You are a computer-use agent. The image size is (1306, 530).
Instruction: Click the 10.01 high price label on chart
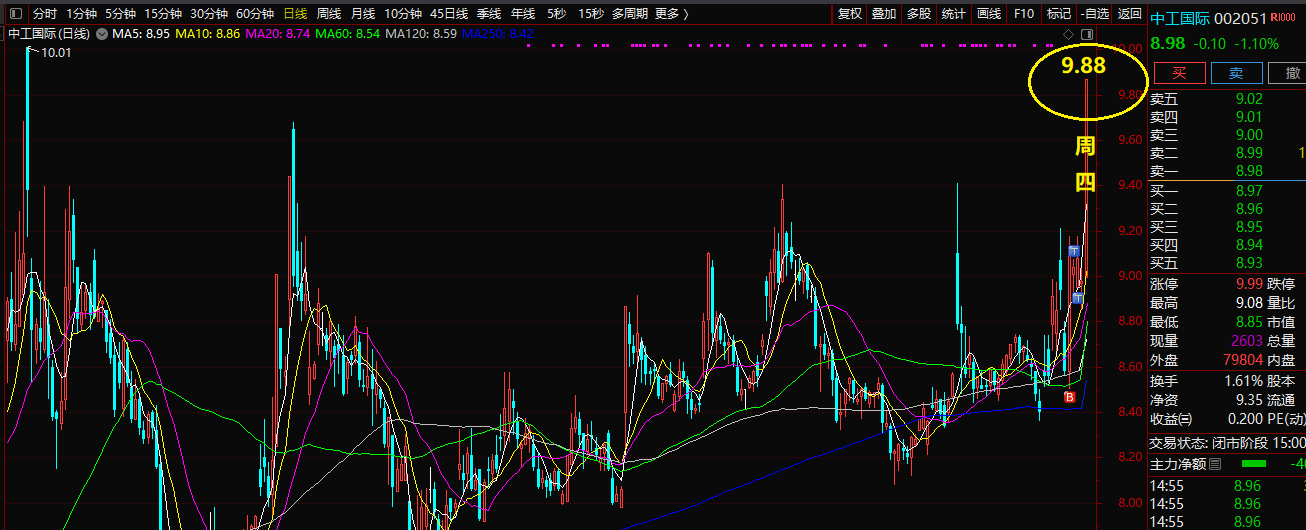pyautogui.click(x=57, y=53)
